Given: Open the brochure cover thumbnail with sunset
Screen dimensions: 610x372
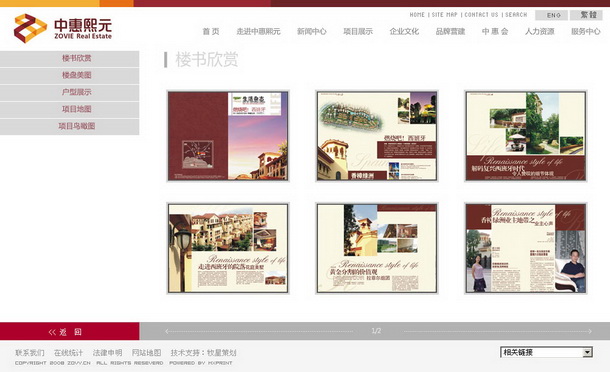Looking at the screenshot, I should click(228, 136).
